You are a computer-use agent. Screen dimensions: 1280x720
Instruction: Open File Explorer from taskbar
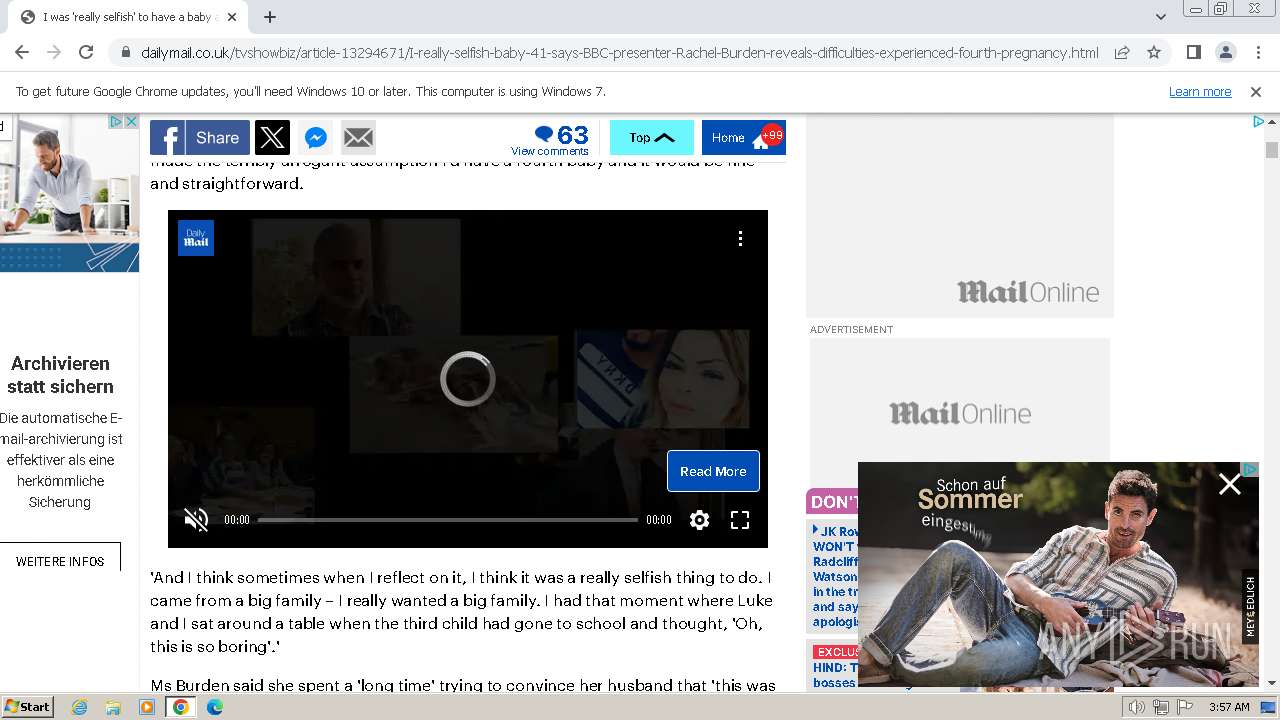113,707
